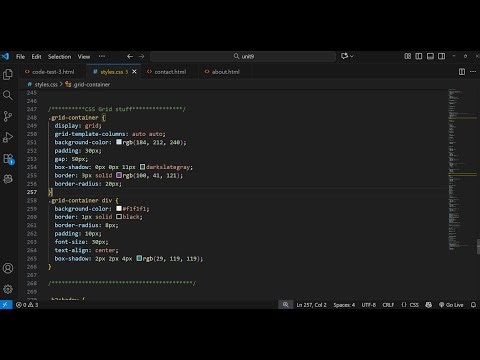Open the remote window indicator
480x360 pixels.
(x=6, y=305)
